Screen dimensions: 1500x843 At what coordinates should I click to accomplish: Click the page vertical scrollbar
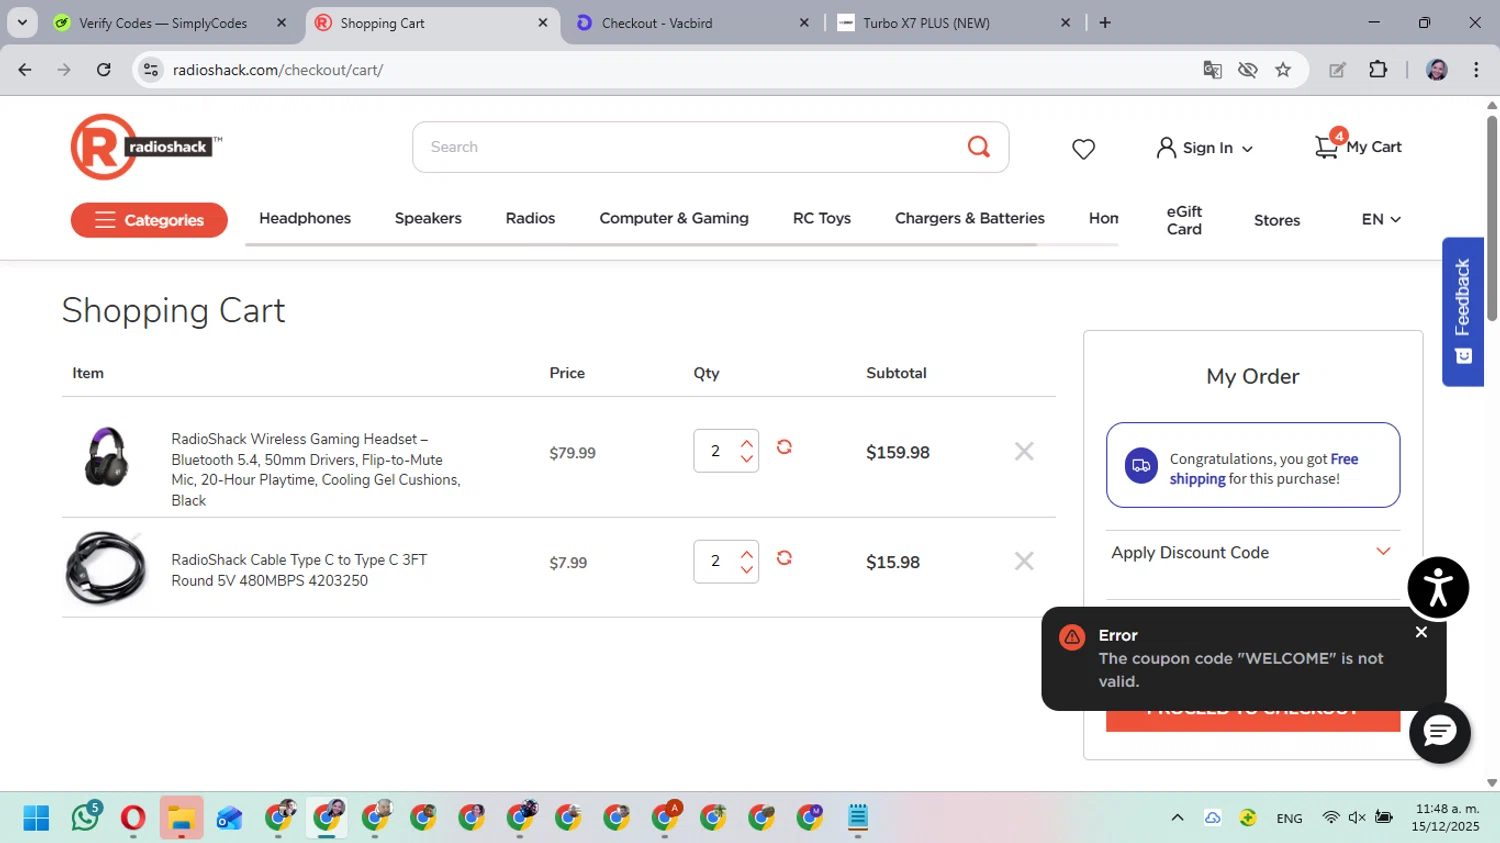1491,218
